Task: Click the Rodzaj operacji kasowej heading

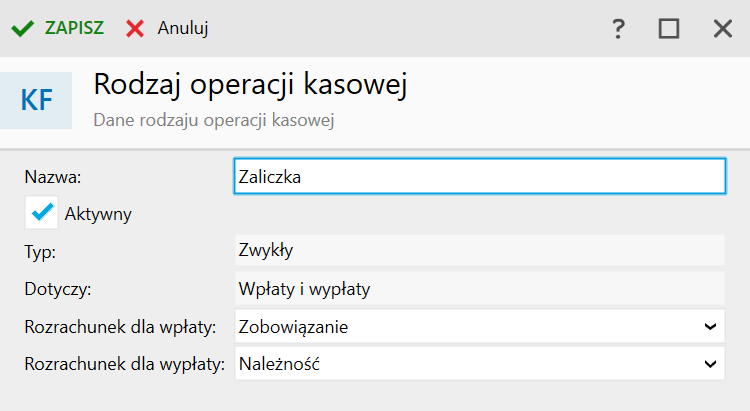Action: (250, 85)
